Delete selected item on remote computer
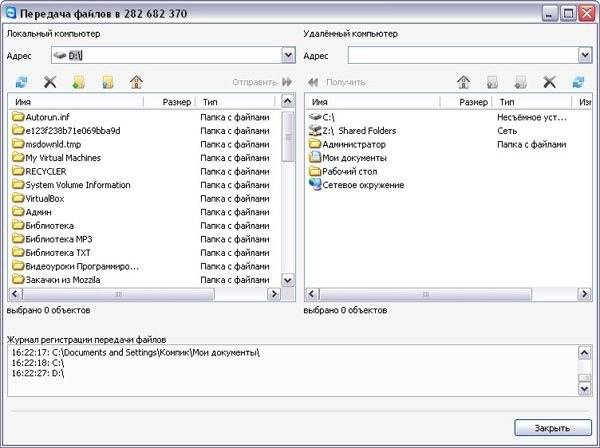The width and height of the screenshot is (600, 448). coord(549,82)
